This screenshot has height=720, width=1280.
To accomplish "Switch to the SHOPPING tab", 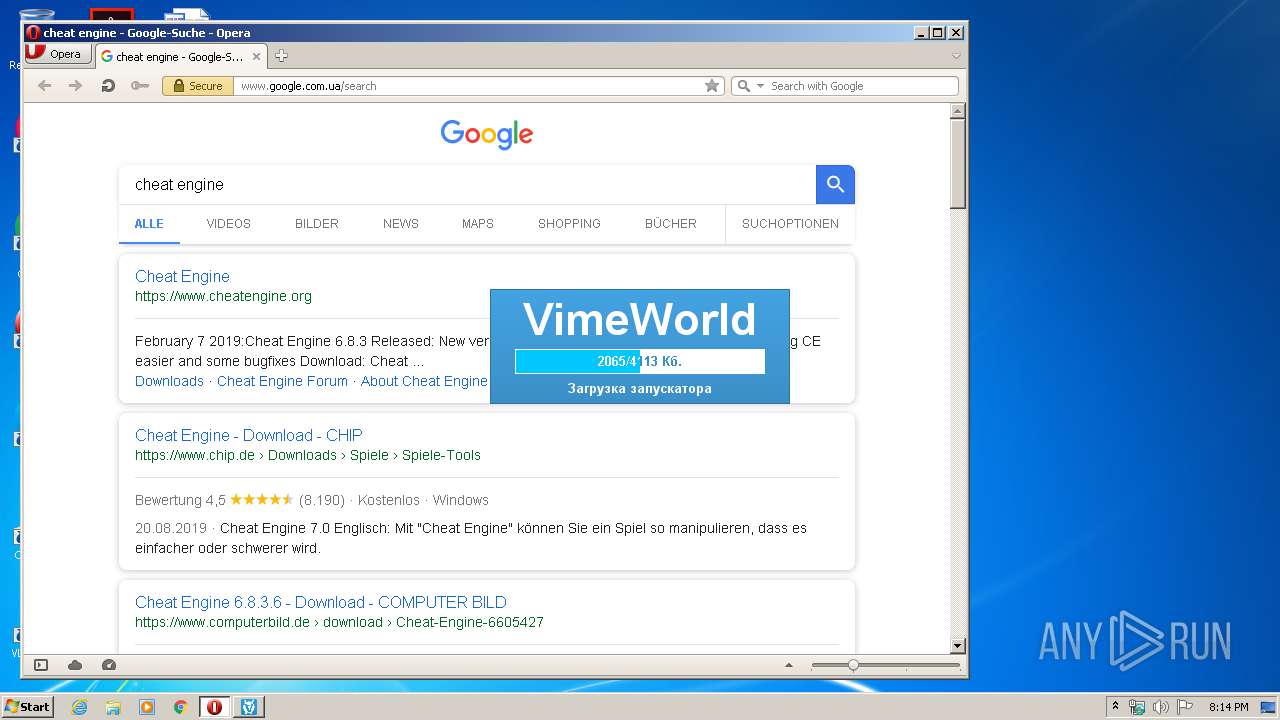I will pyautogui.click(x=569, y=224).
